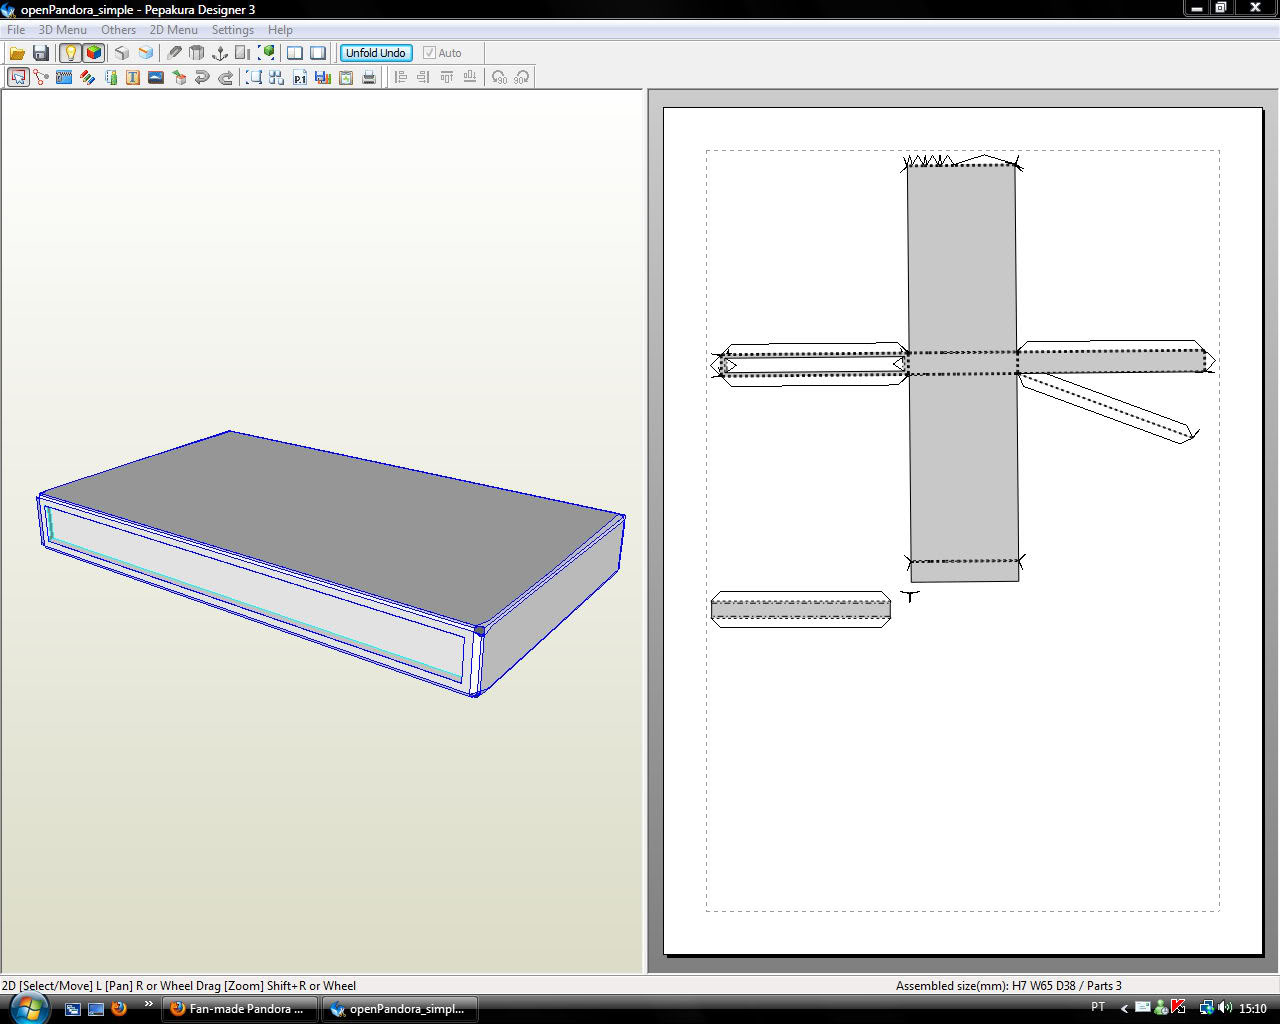This screenshot has height=1024, width=1280.
Task: Save the project with the floppy disk icon
Action: [41, 53]
